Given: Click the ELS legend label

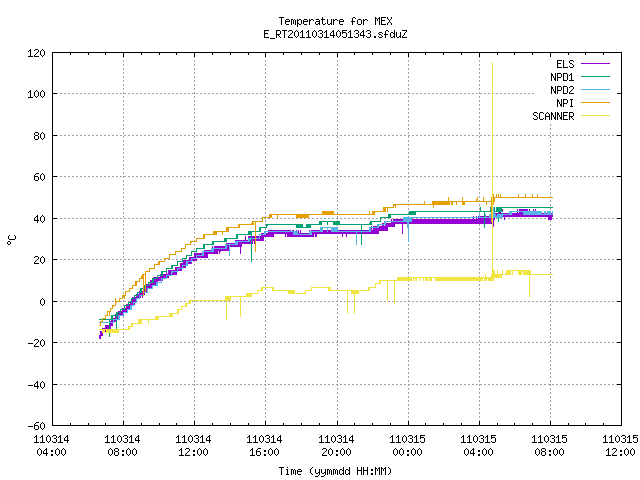Looking at the screenshot, I should click(565, 64).
